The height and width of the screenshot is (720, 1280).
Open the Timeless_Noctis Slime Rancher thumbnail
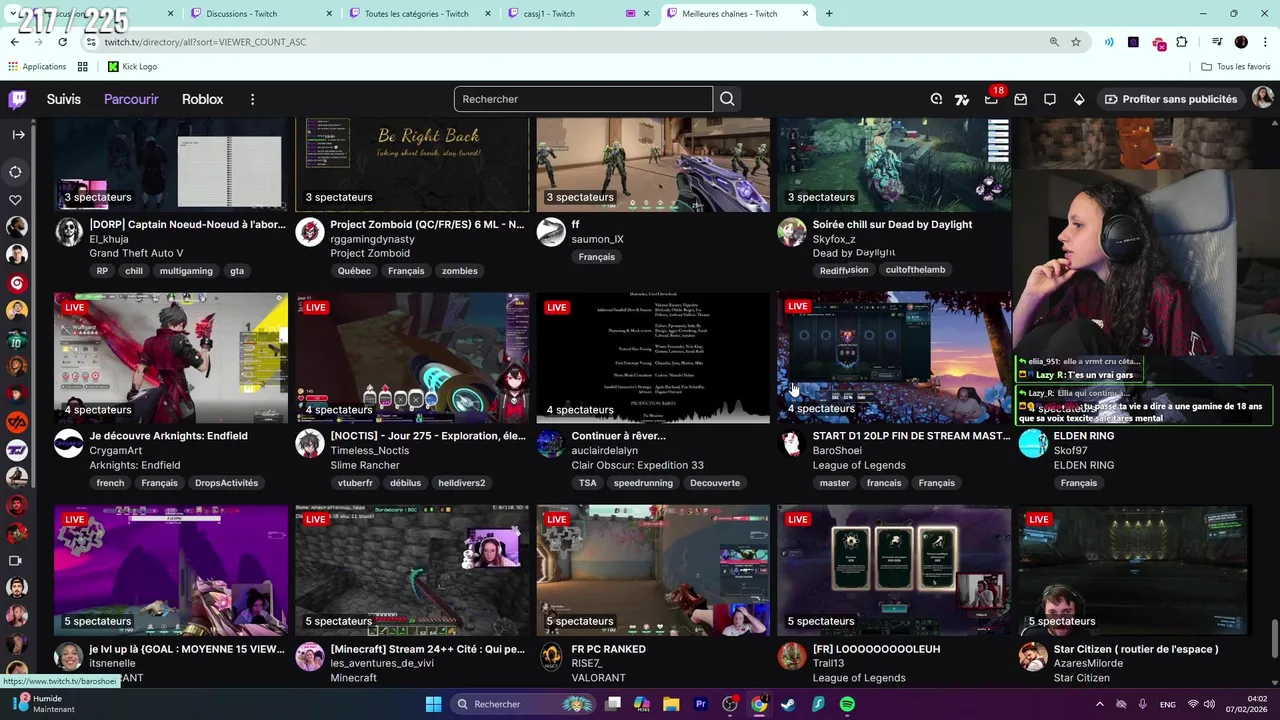412,357
